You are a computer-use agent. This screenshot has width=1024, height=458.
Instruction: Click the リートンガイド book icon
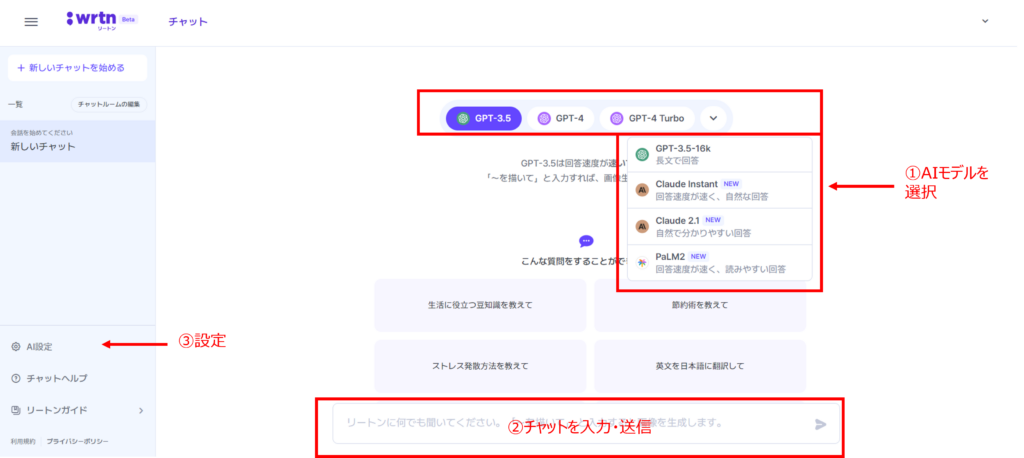pos(16,410)
